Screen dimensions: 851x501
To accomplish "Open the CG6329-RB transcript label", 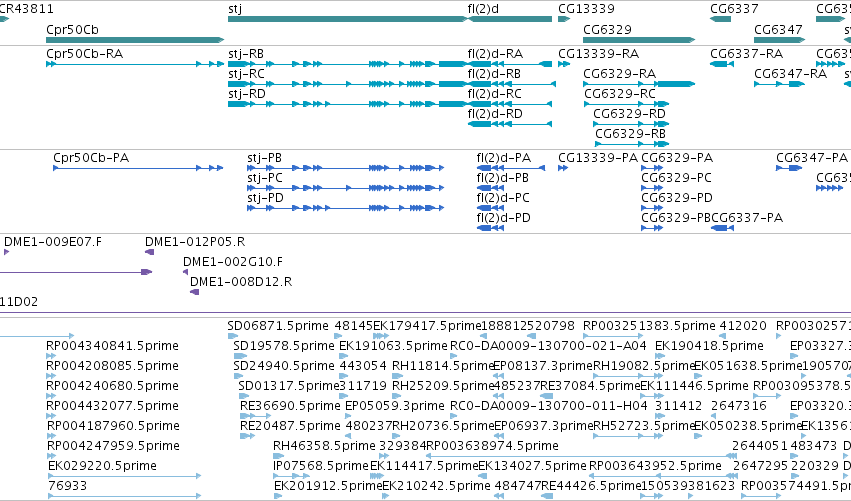I will click(x=631, y=134).
